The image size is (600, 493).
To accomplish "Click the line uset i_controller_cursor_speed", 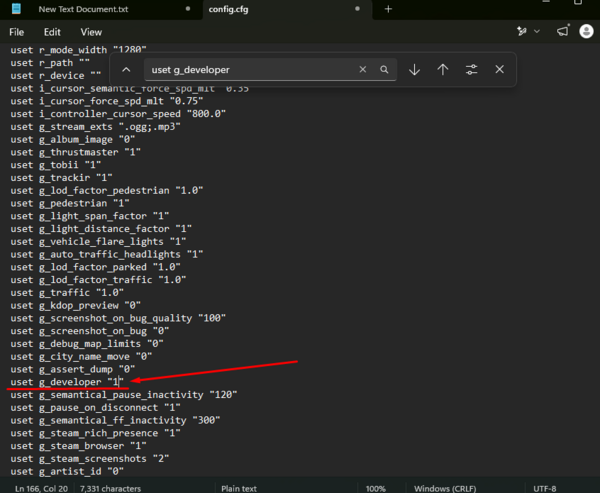I will pos(118,114).
